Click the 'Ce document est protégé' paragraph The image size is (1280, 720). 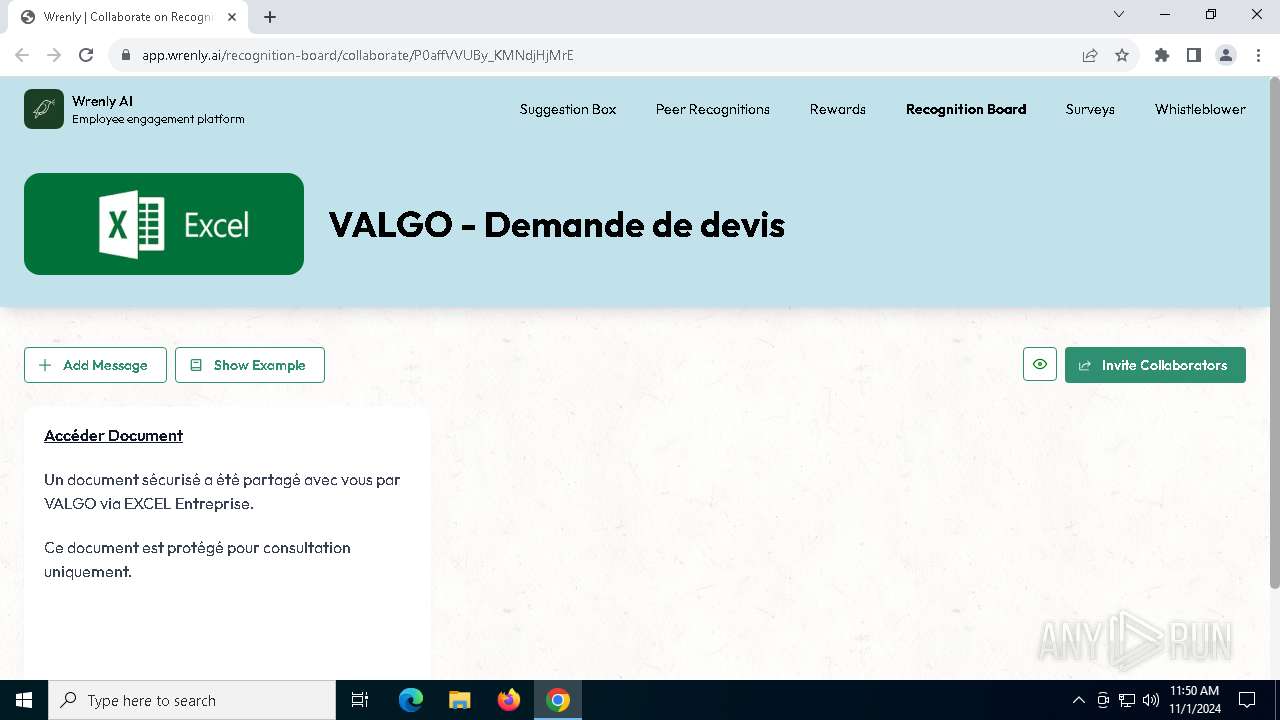coord(197,560)
